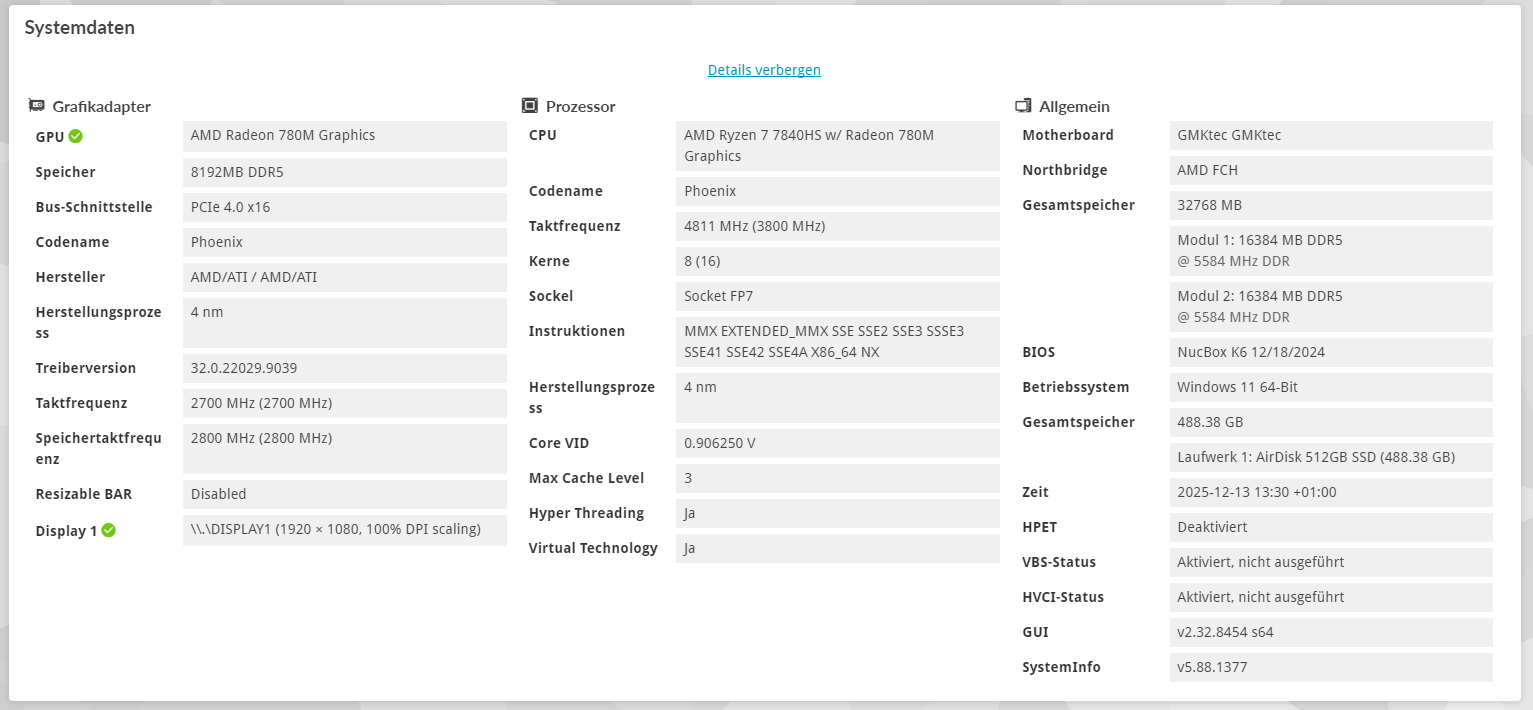Select the AMD Ryzen 7 7840HS CPU value
Image resolution: width=1533 pixels, height=710 pixels.
pos(838,146)
